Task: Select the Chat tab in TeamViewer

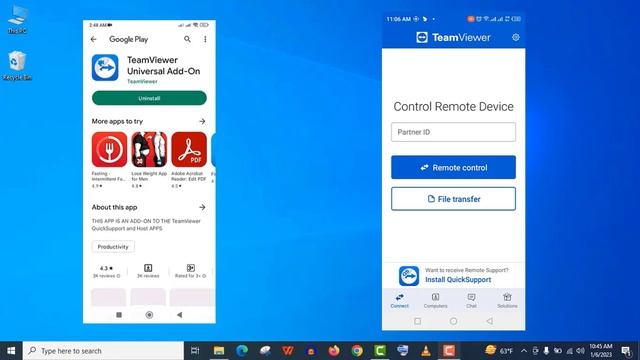Action: [x=471, y=301]
